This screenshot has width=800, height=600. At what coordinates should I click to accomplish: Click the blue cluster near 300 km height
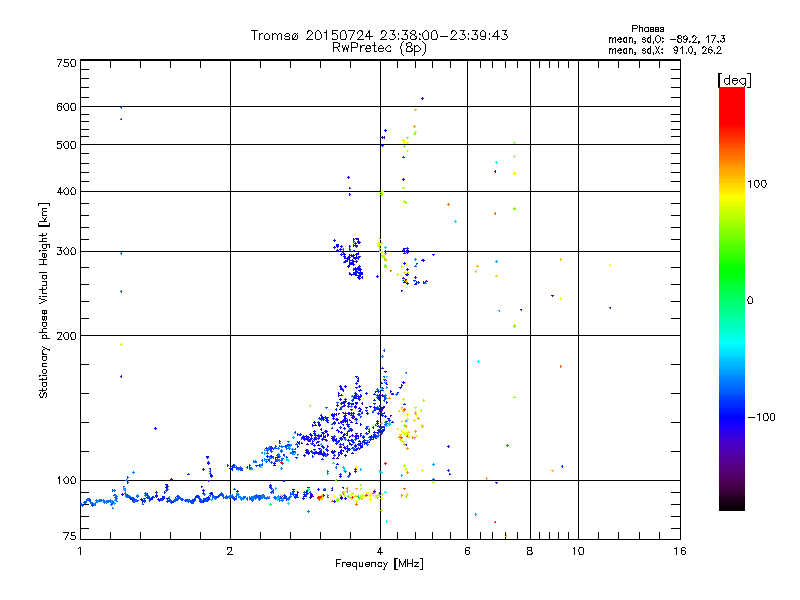(x=349, y=259)
